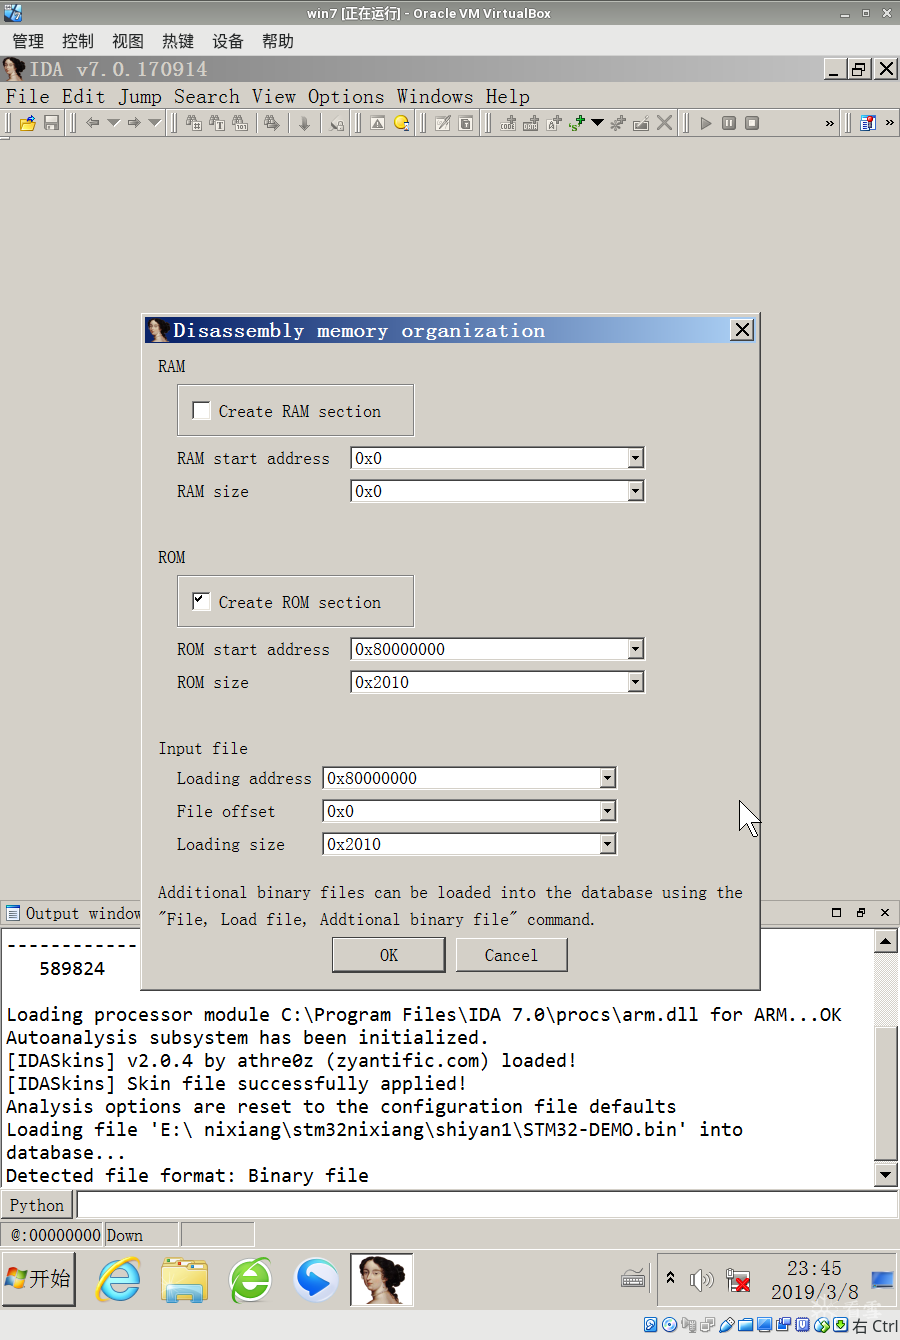Image resolution: width=900 pixels, height=1340 pixels.
Task: Open the Search menu
Action: click(207, 96)
